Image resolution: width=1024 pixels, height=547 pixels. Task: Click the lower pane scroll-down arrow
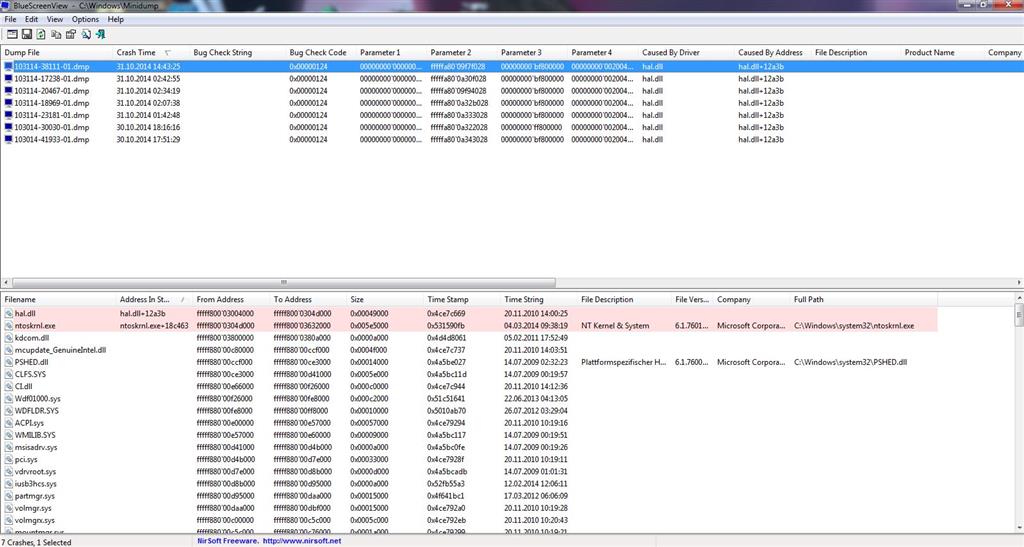(x=1019, y=527)
